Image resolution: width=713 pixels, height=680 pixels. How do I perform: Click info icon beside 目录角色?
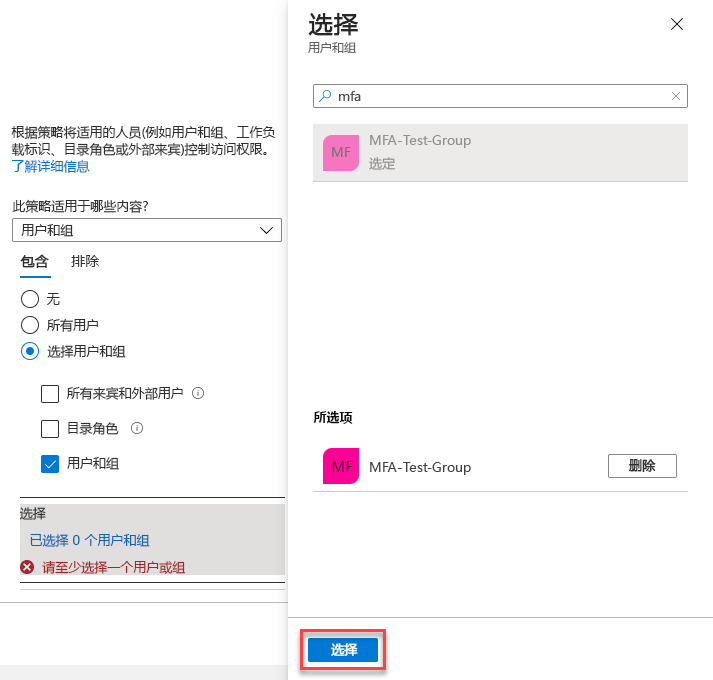point(137,429)
